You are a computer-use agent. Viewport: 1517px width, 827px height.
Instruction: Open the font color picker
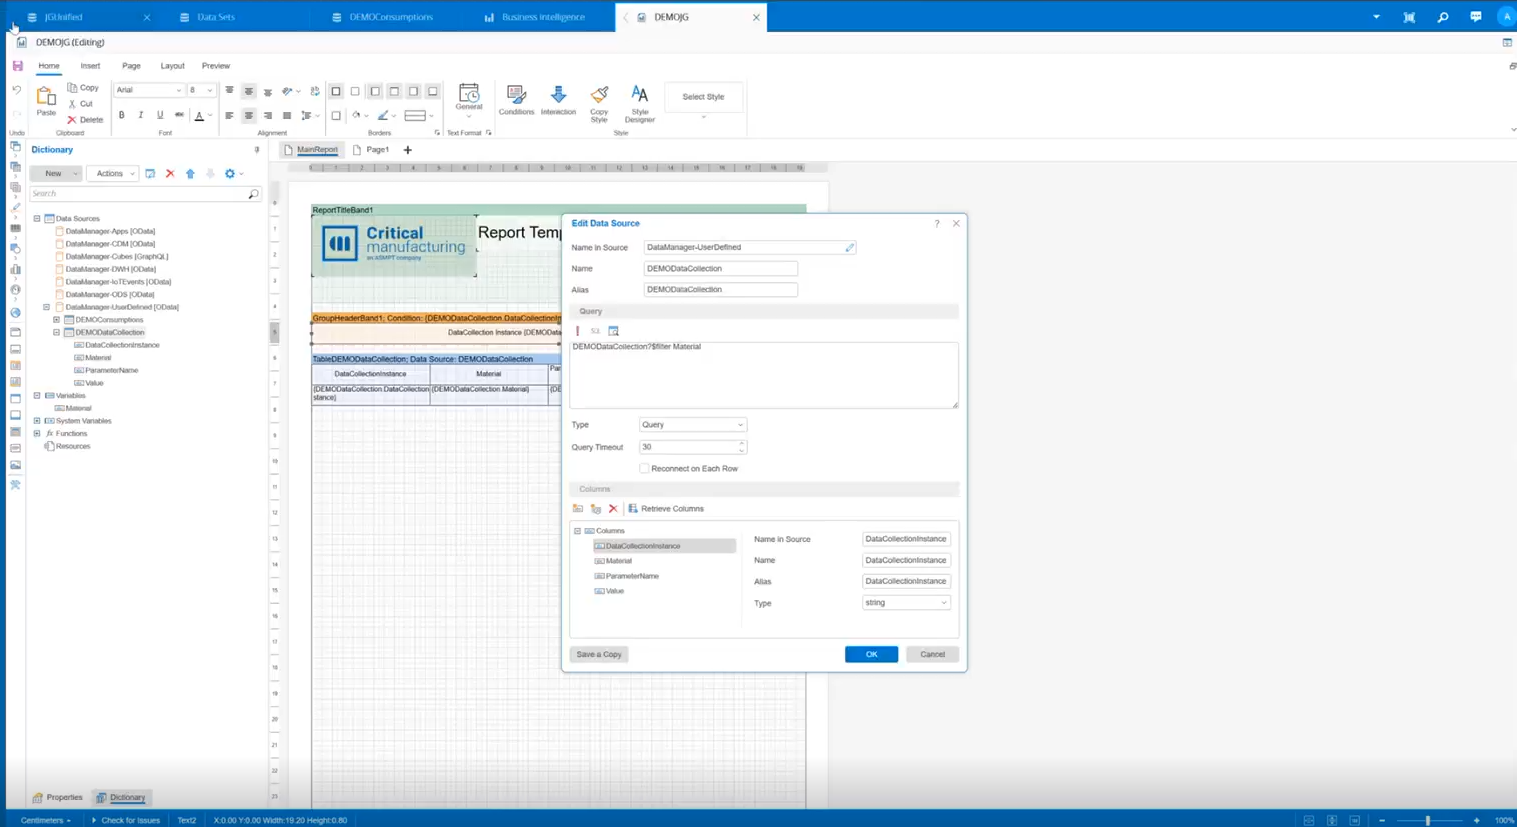coord(203,116)
